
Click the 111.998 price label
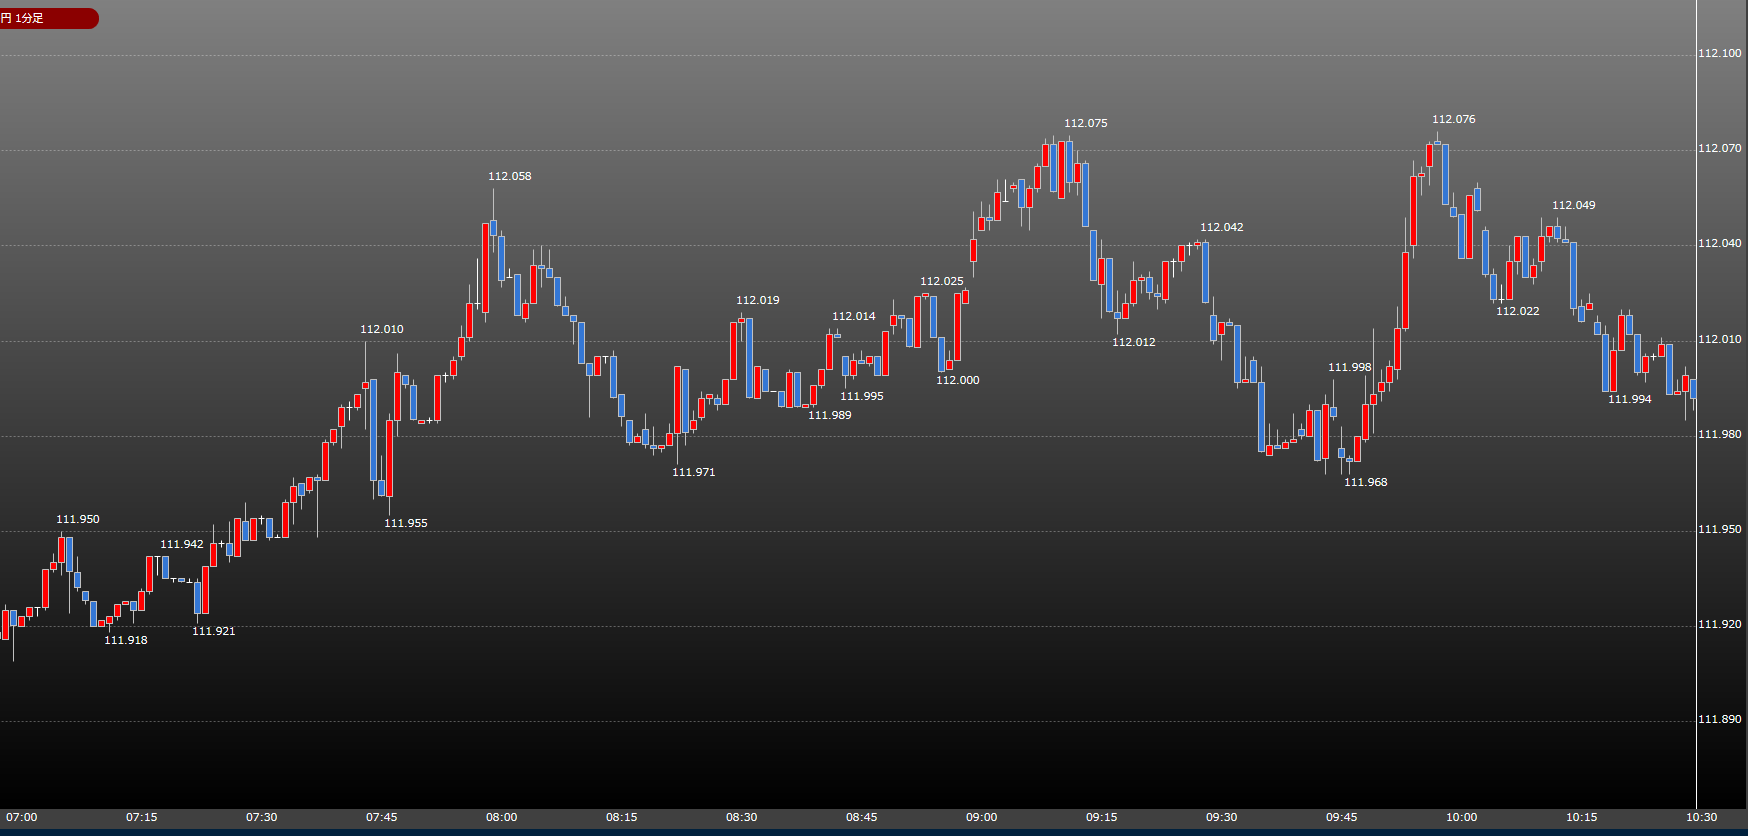pos(1350,367)
